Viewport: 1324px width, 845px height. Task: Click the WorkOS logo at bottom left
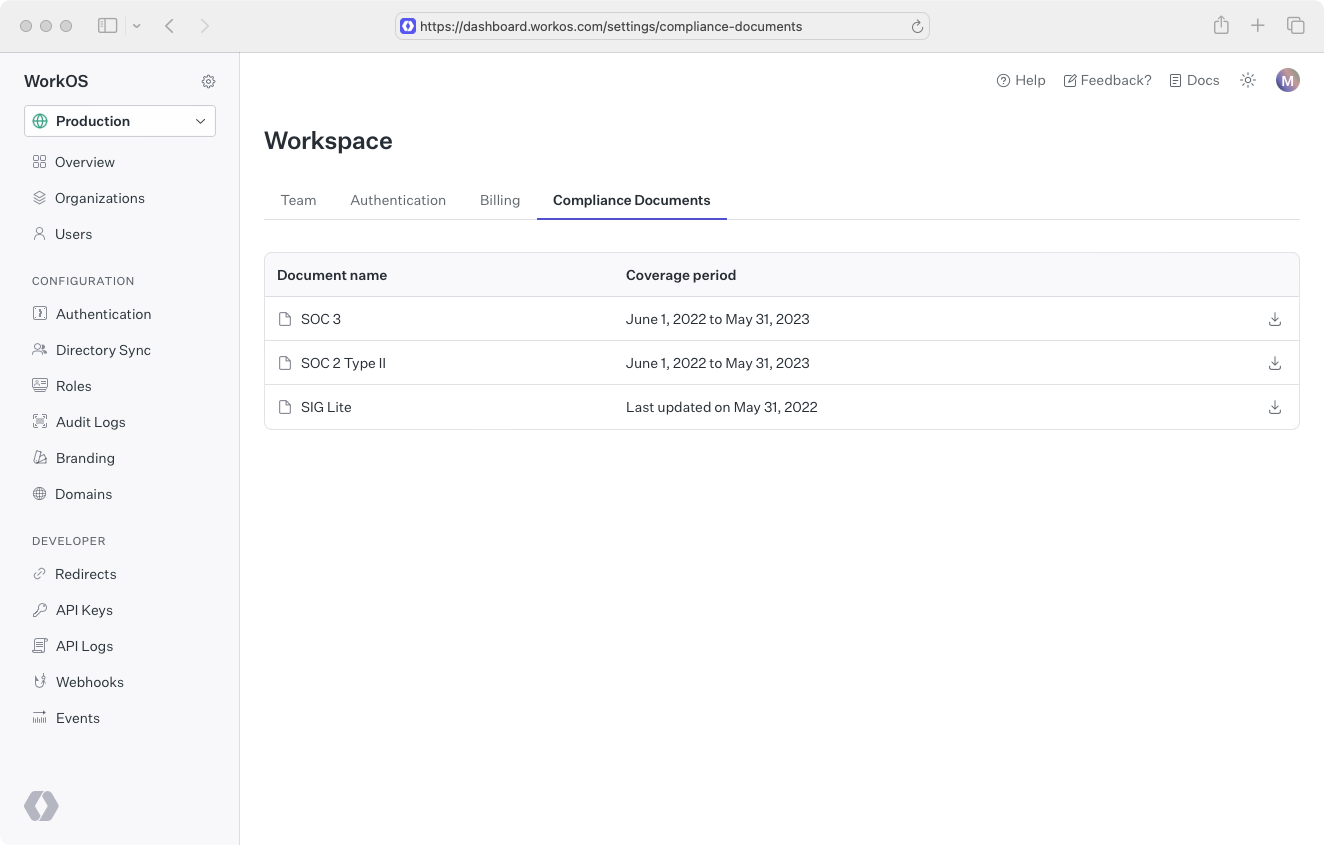41,806
